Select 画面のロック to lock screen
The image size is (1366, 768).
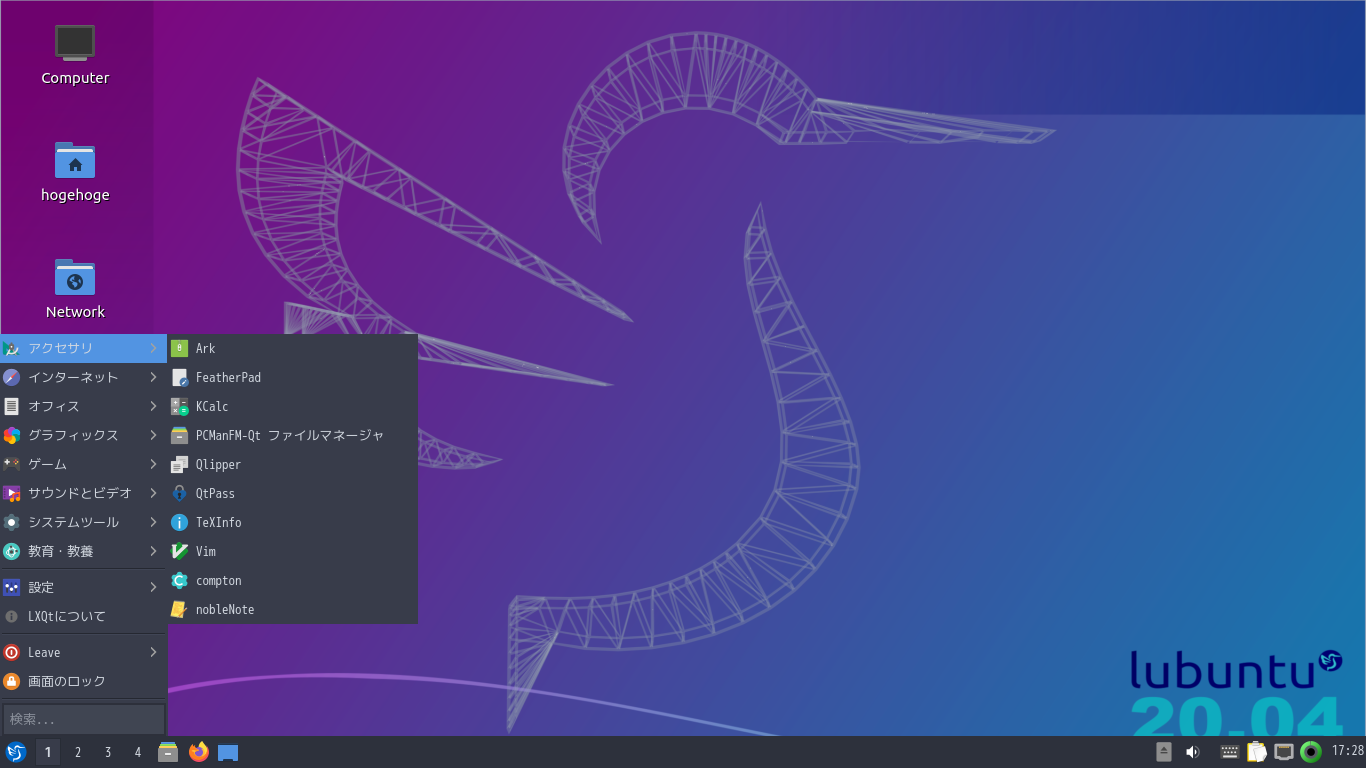[x=83, y=681]
